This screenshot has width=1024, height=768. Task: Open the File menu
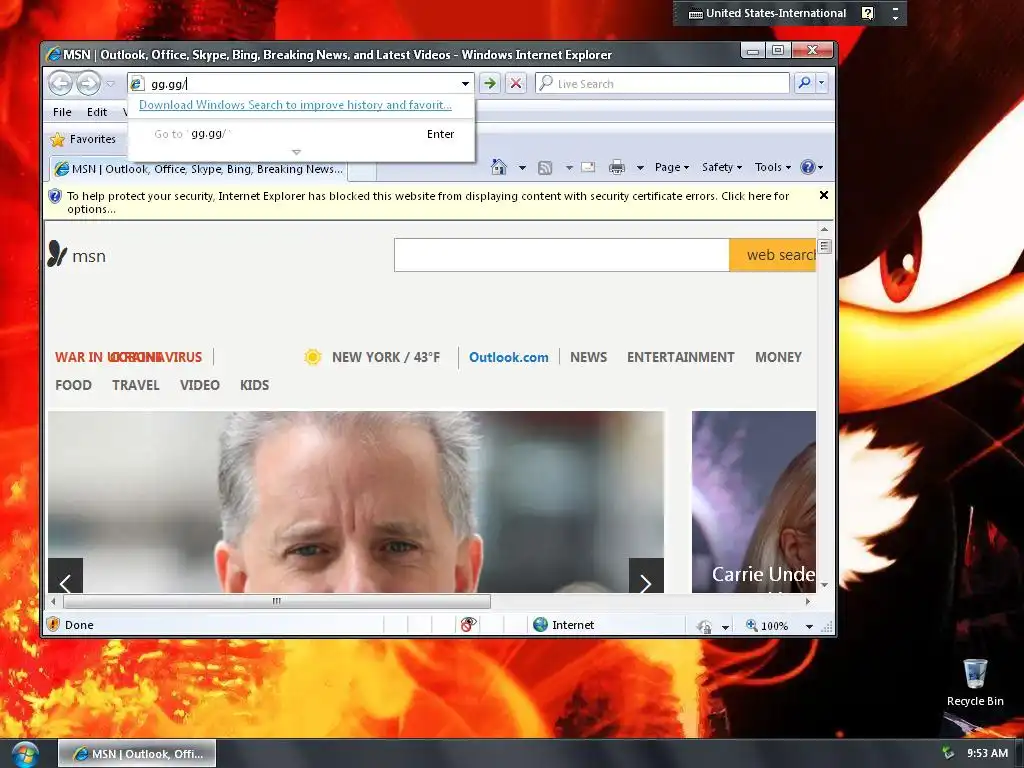[62, 112]
